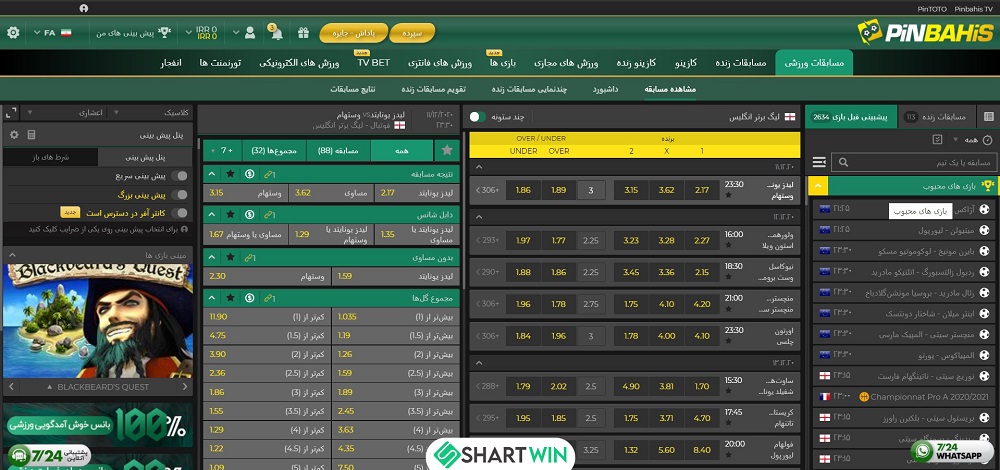Open TV BET in the main menu

point(373,63)
